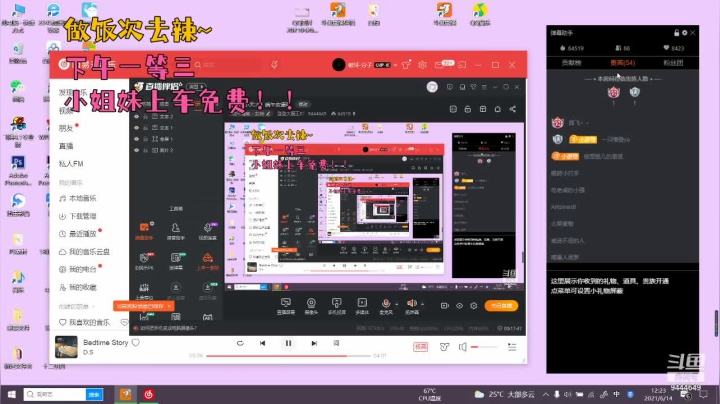Expand microphone options arrow
This screenshot has width=720, height=404.
point(396,303)
